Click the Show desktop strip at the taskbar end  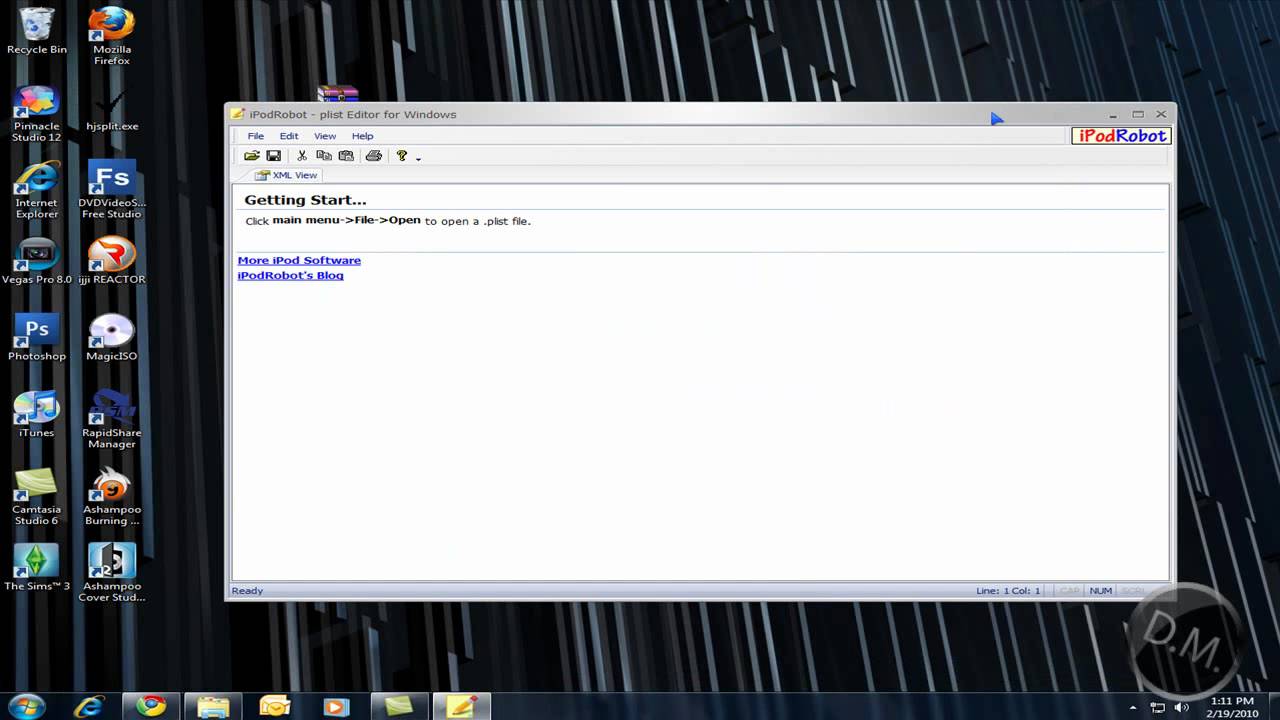1272,706
